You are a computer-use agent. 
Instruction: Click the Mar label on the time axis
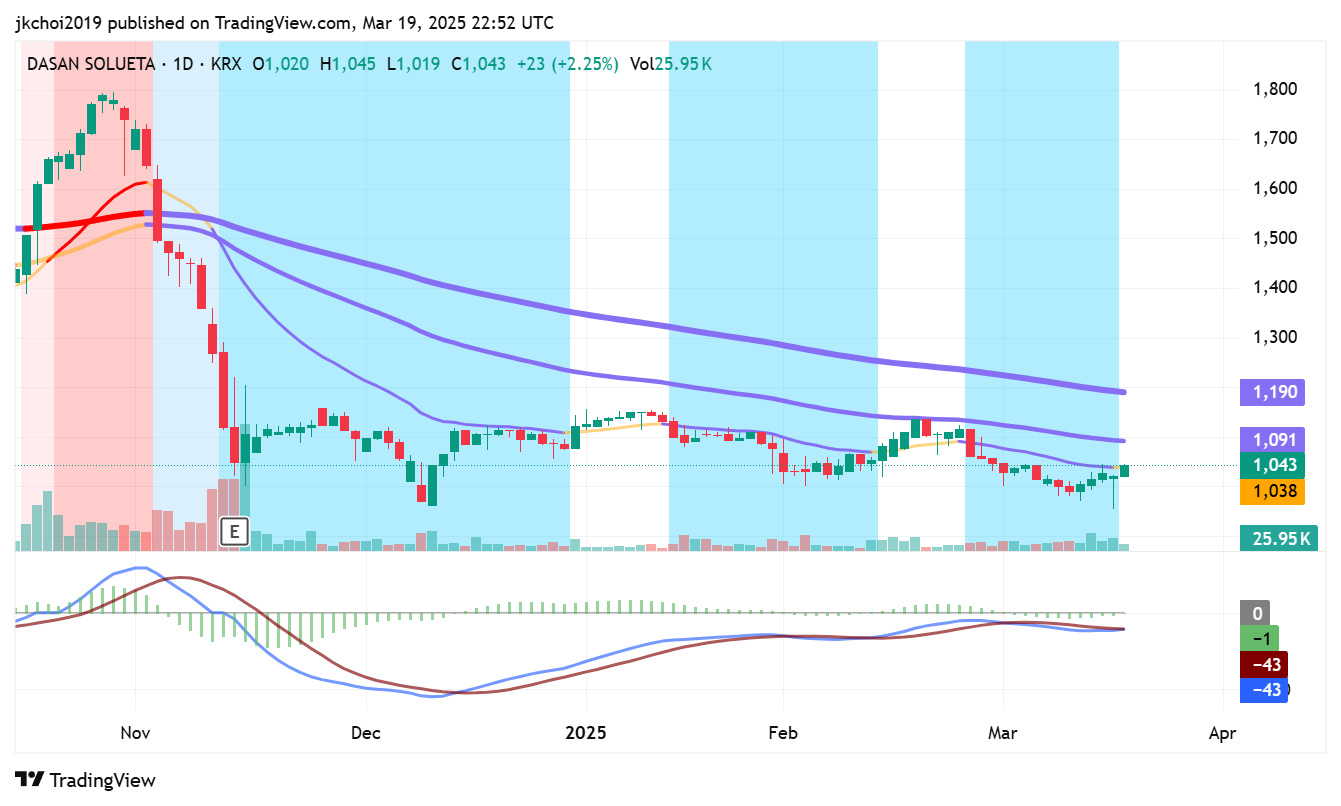pyautogui.click(x=1002, y=733)
